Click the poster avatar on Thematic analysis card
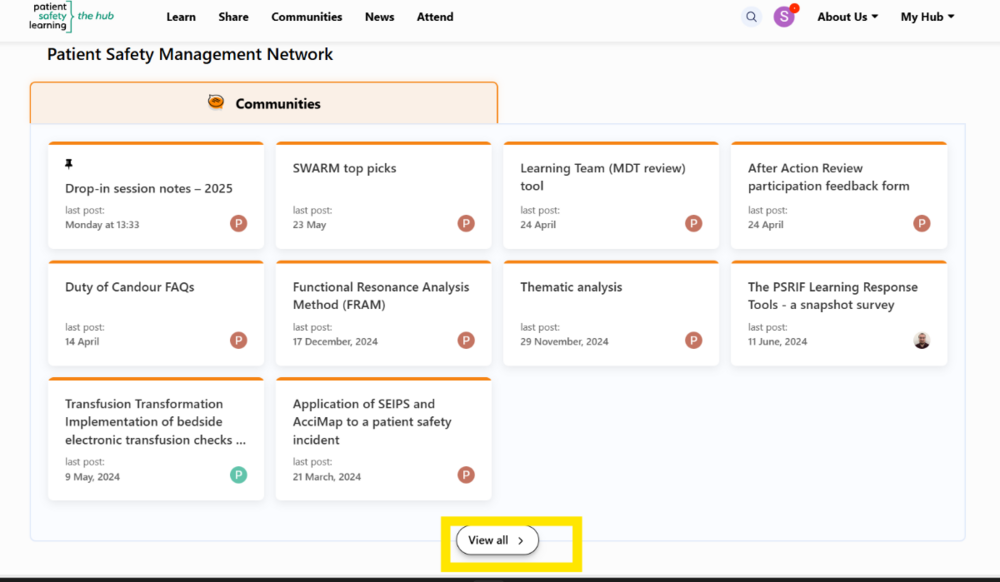1000x582 pixels. click(x=694, y=340)
